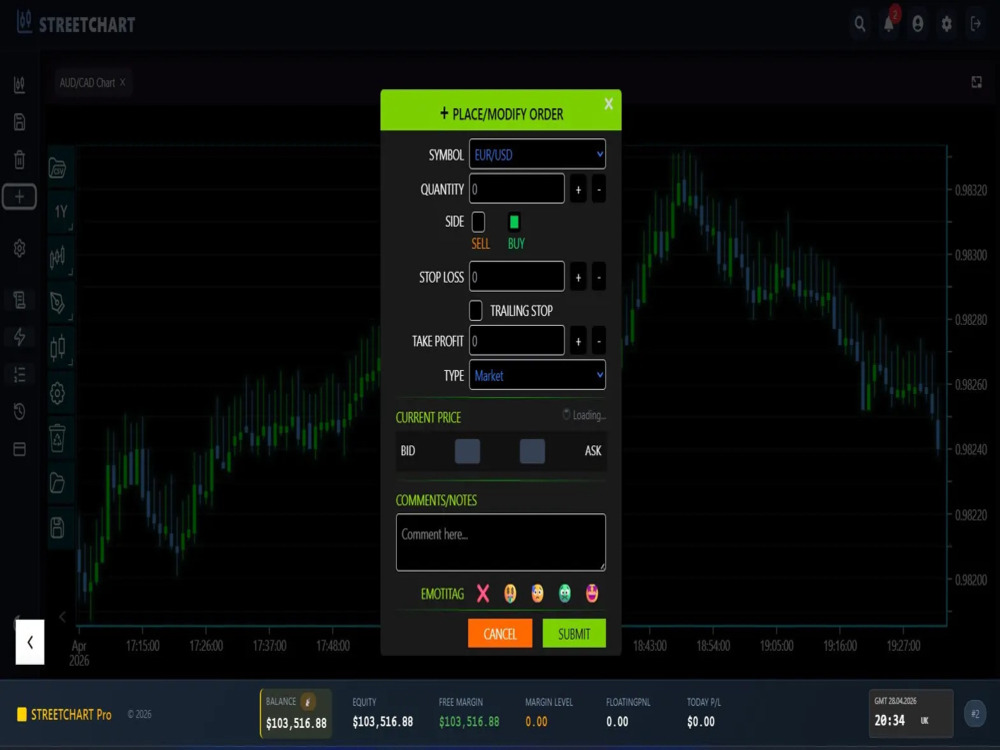Click the candlestick chart icon atop left sidebar

(x=20, y=84)
